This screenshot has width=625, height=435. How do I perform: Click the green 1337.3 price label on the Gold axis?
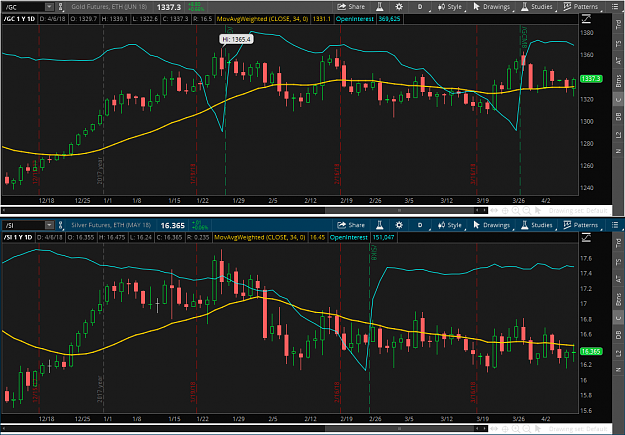tap(591, 79)
